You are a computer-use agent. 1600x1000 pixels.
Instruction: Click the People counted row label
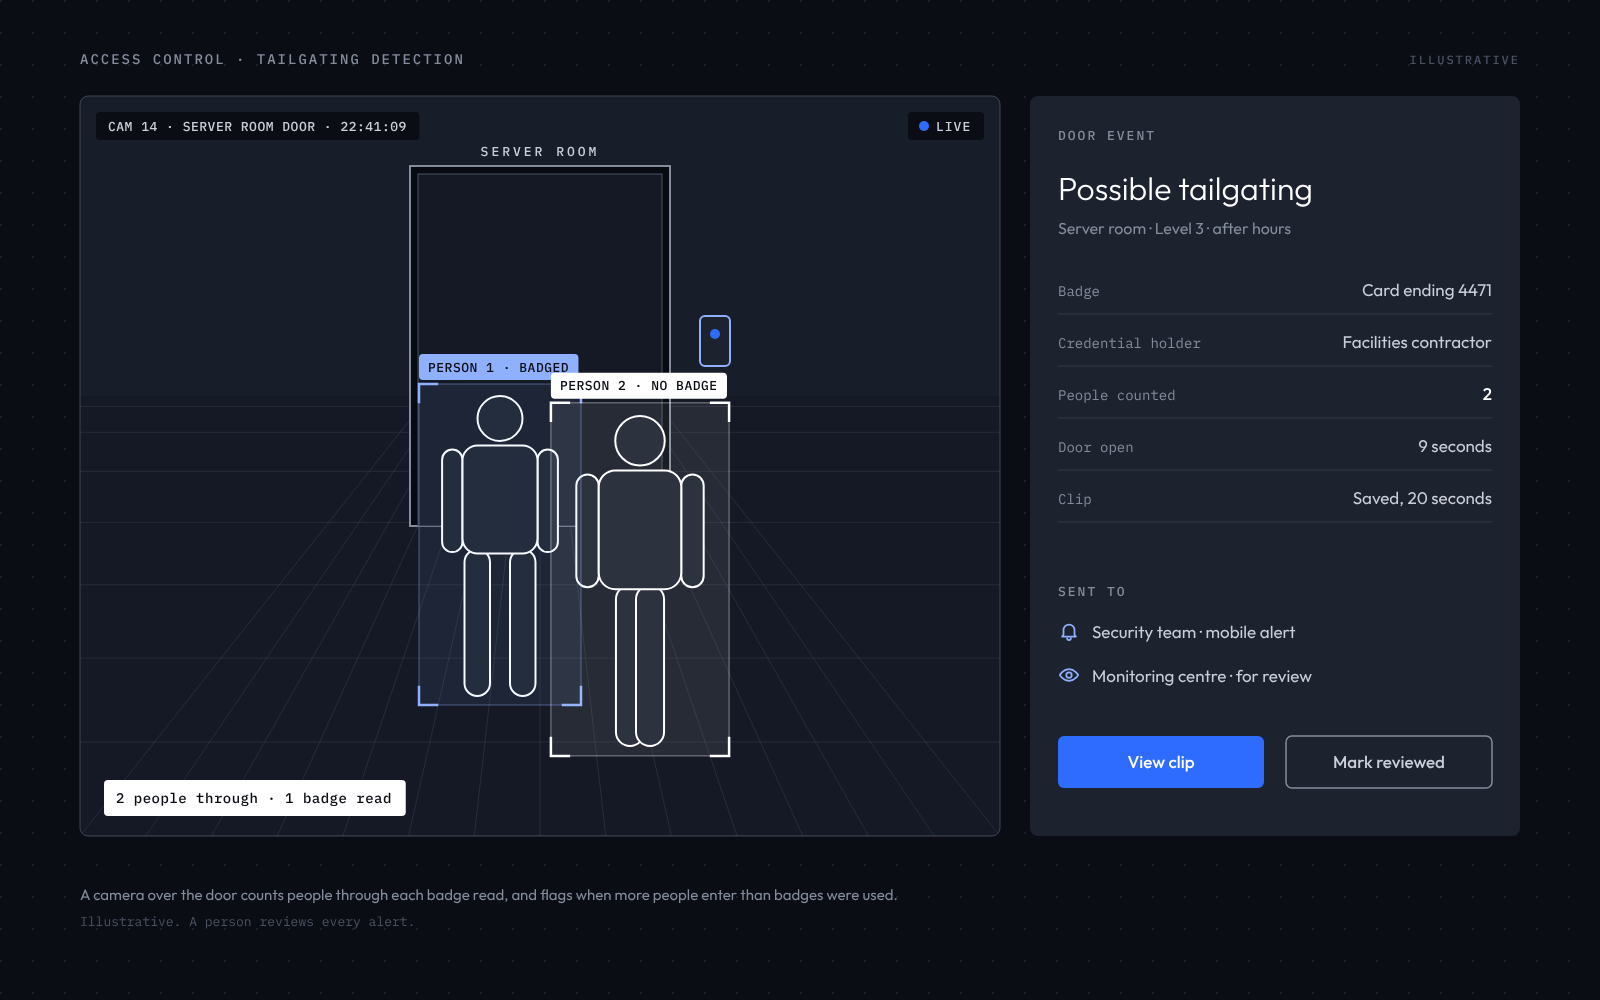[1116, 395]
